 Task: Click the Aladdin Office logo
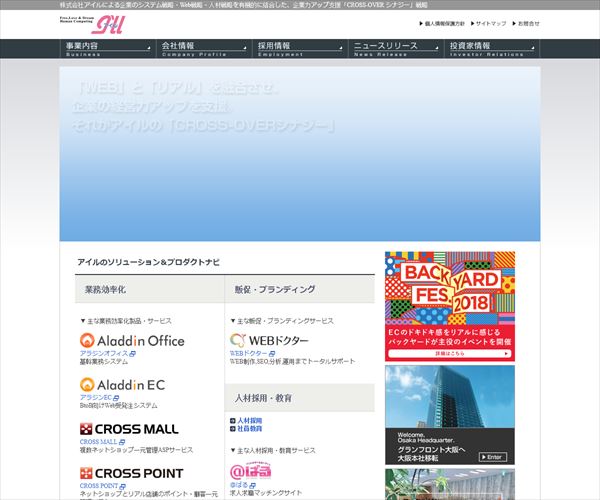(132, 340)
